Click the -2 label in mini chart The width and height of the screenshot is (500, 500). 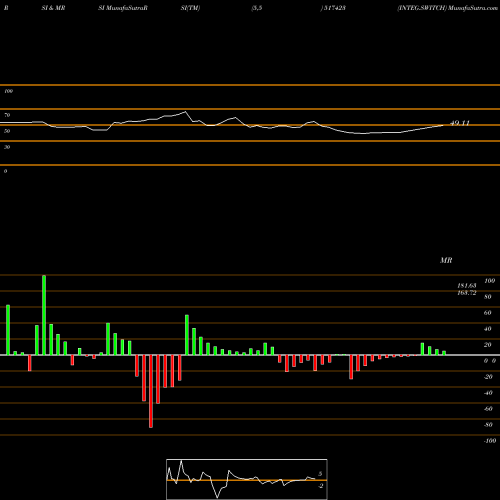tap(321, 486)
